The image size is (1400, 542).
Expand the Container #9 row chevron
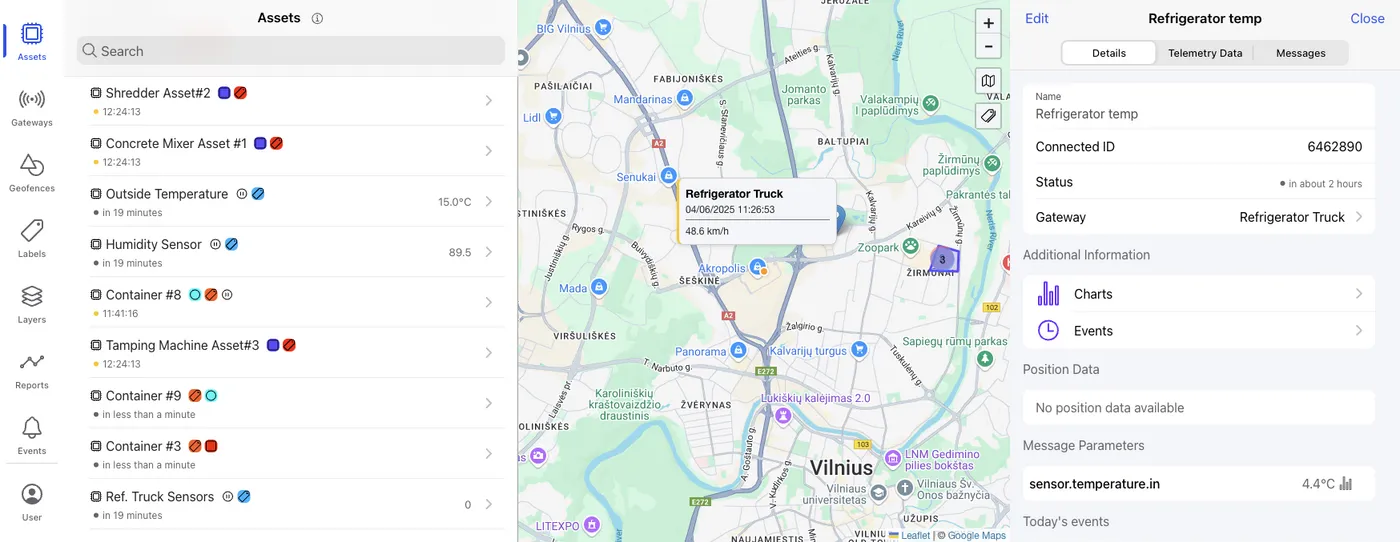pyautogui.click(x=489, y=403)
